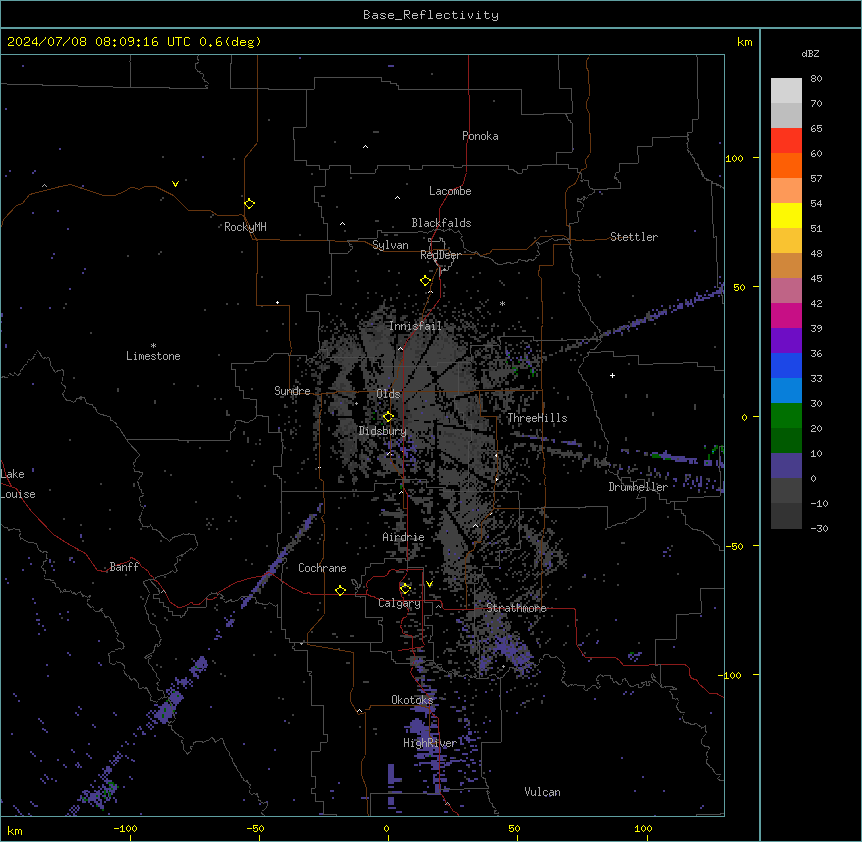Pick the blue 36-33 dBZ legend swatch
Image resolution: width=862 pixels, height=842 pixels.
coord(786,365)
